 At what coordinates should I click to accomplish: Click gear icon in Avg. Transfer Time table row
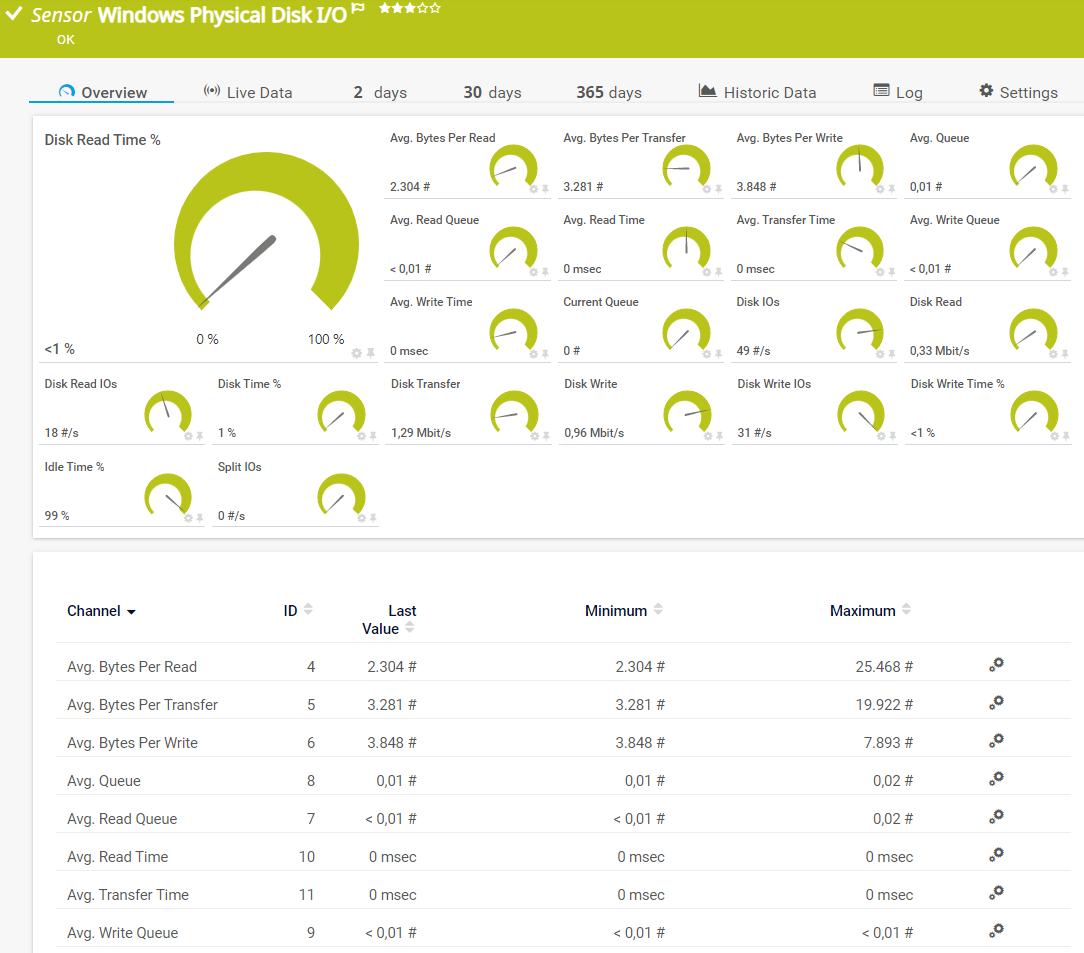coord(996,893)
